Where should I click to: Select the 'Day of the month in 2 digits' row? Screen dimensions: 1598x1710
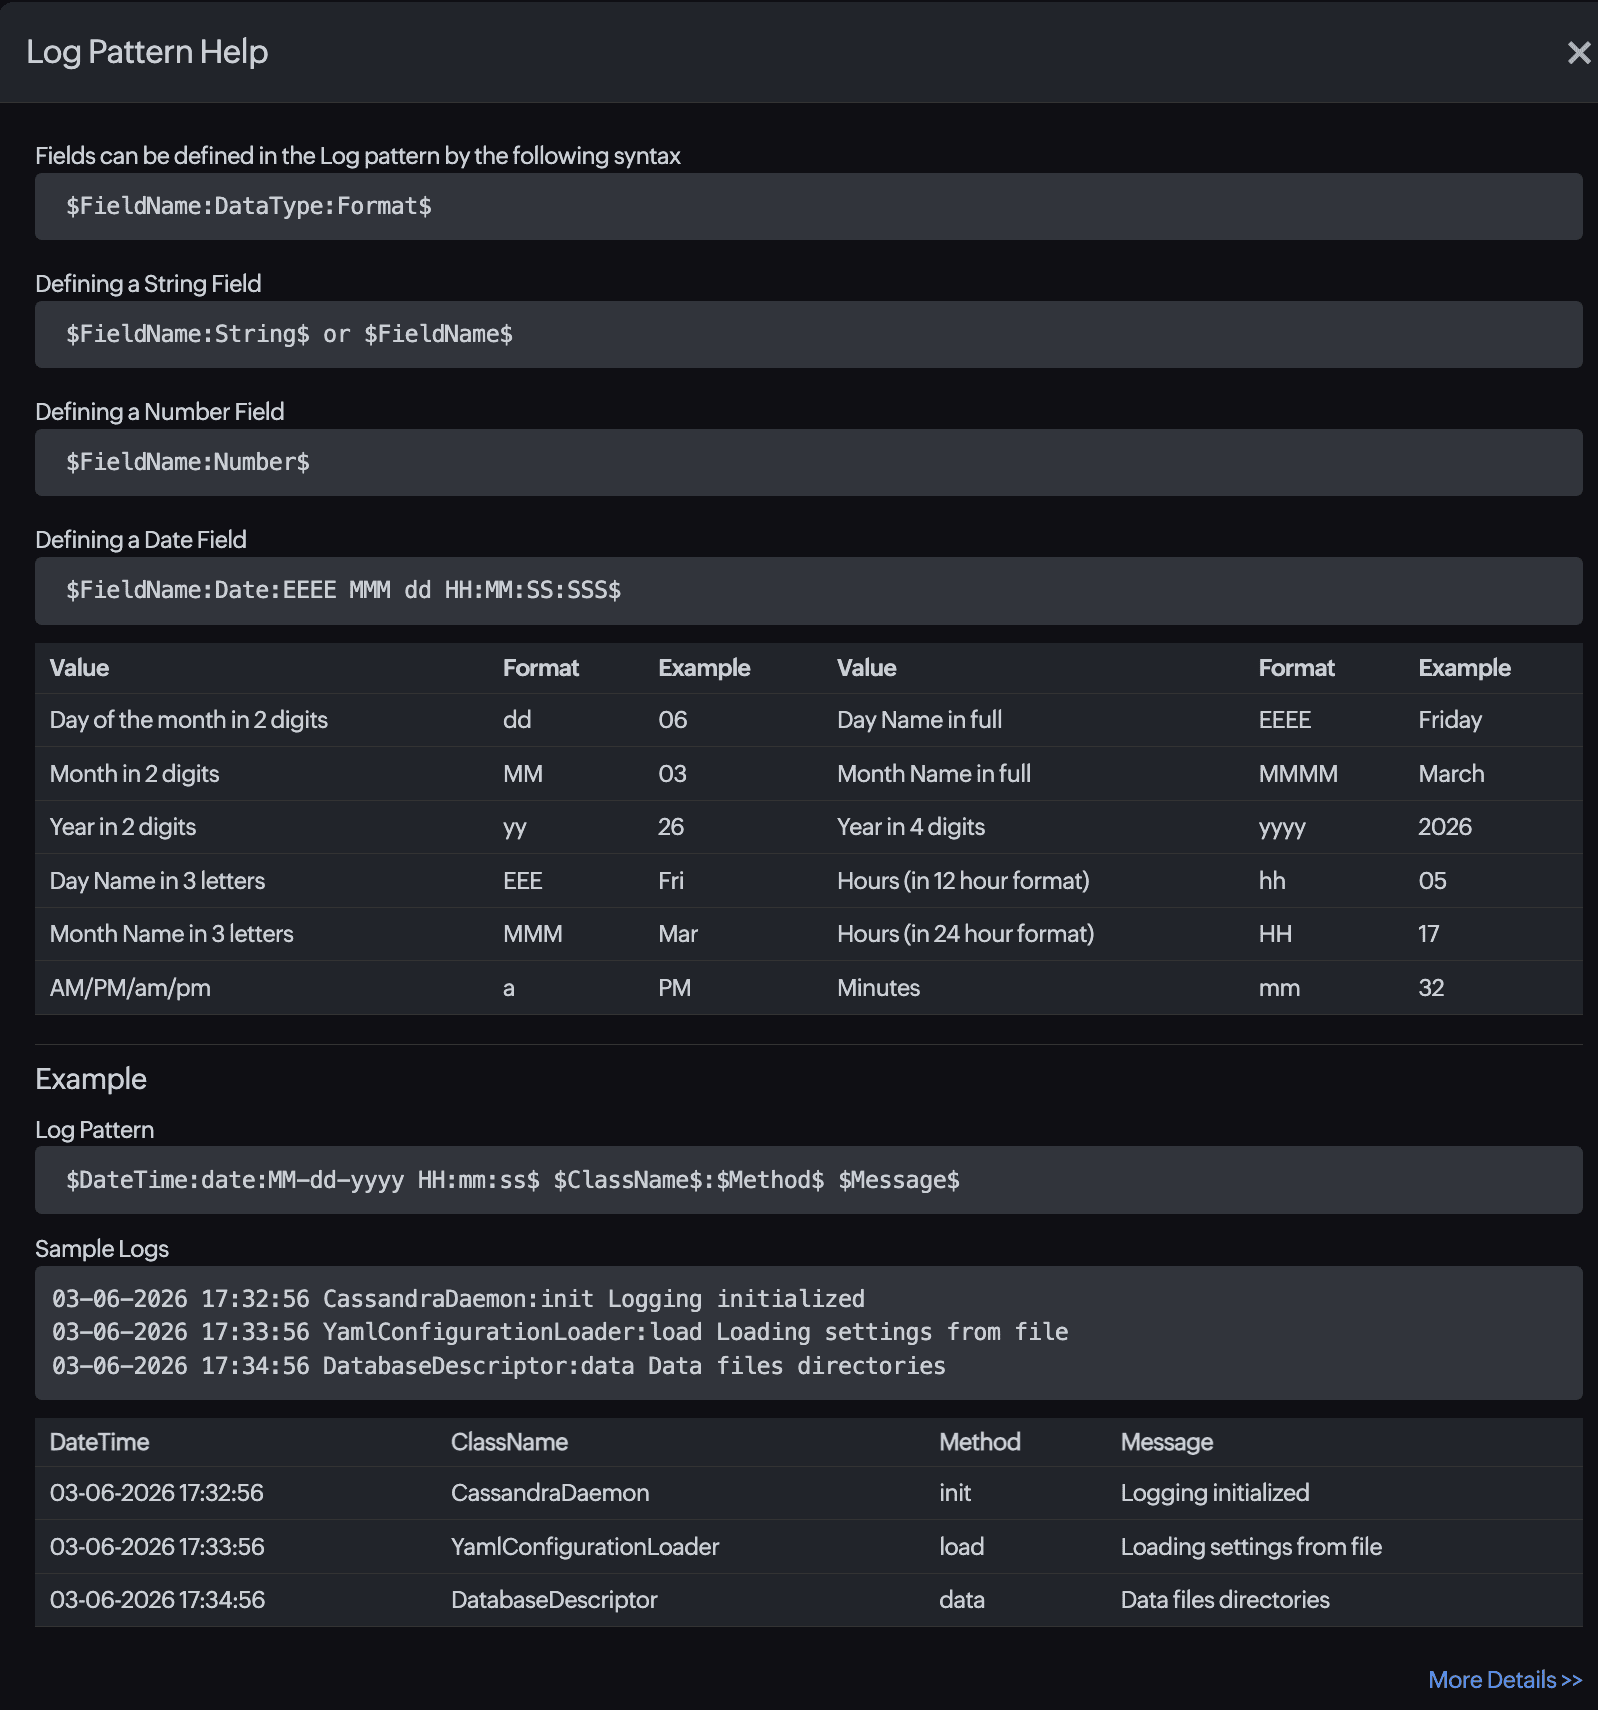pyautogui.click(x=189, y=720)
